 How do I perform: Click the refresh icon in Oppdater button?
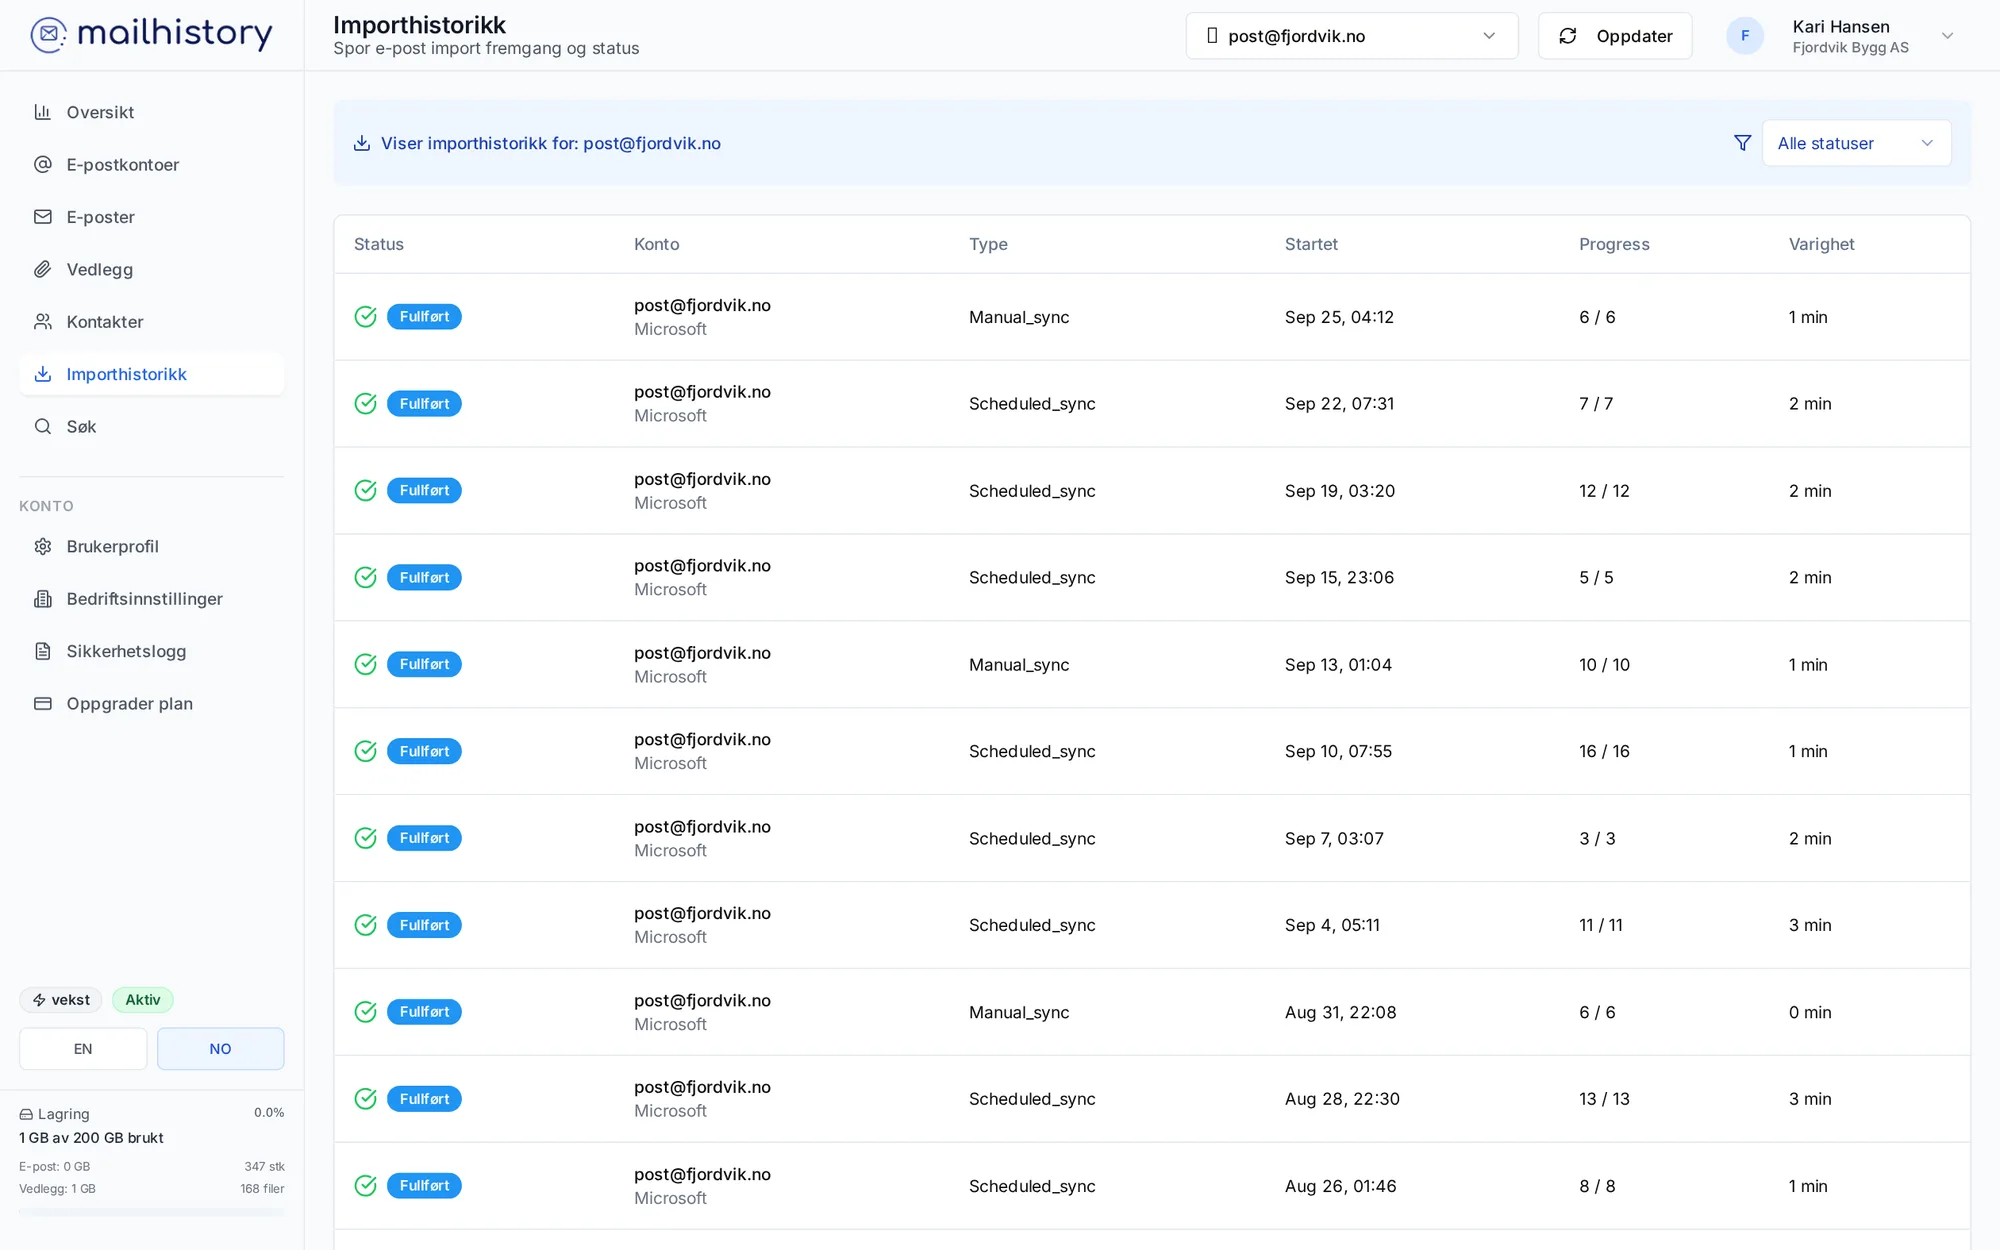click(x=1568, y=36)
